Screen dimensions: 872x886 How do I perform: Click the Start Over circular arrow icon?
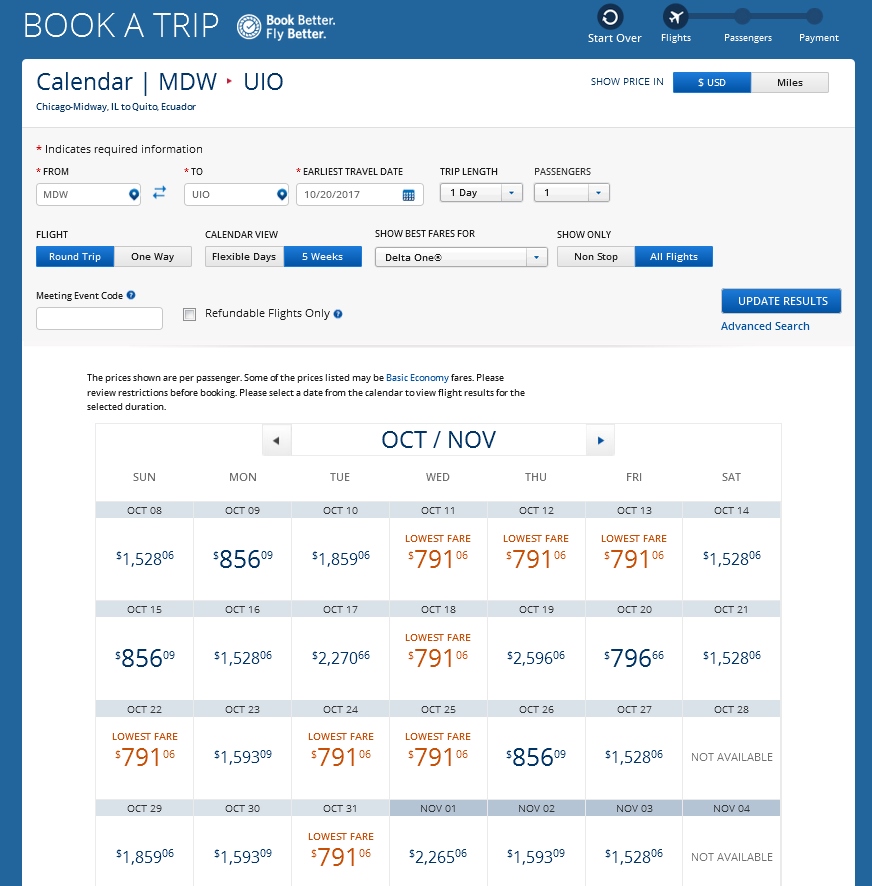tap(610, 17)
